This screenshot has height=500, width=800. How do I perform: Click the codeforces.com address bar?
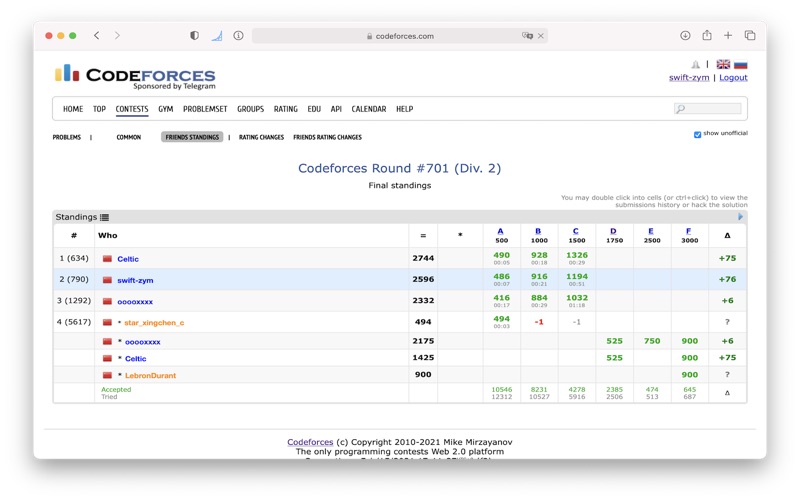click(x=400, y=36)
